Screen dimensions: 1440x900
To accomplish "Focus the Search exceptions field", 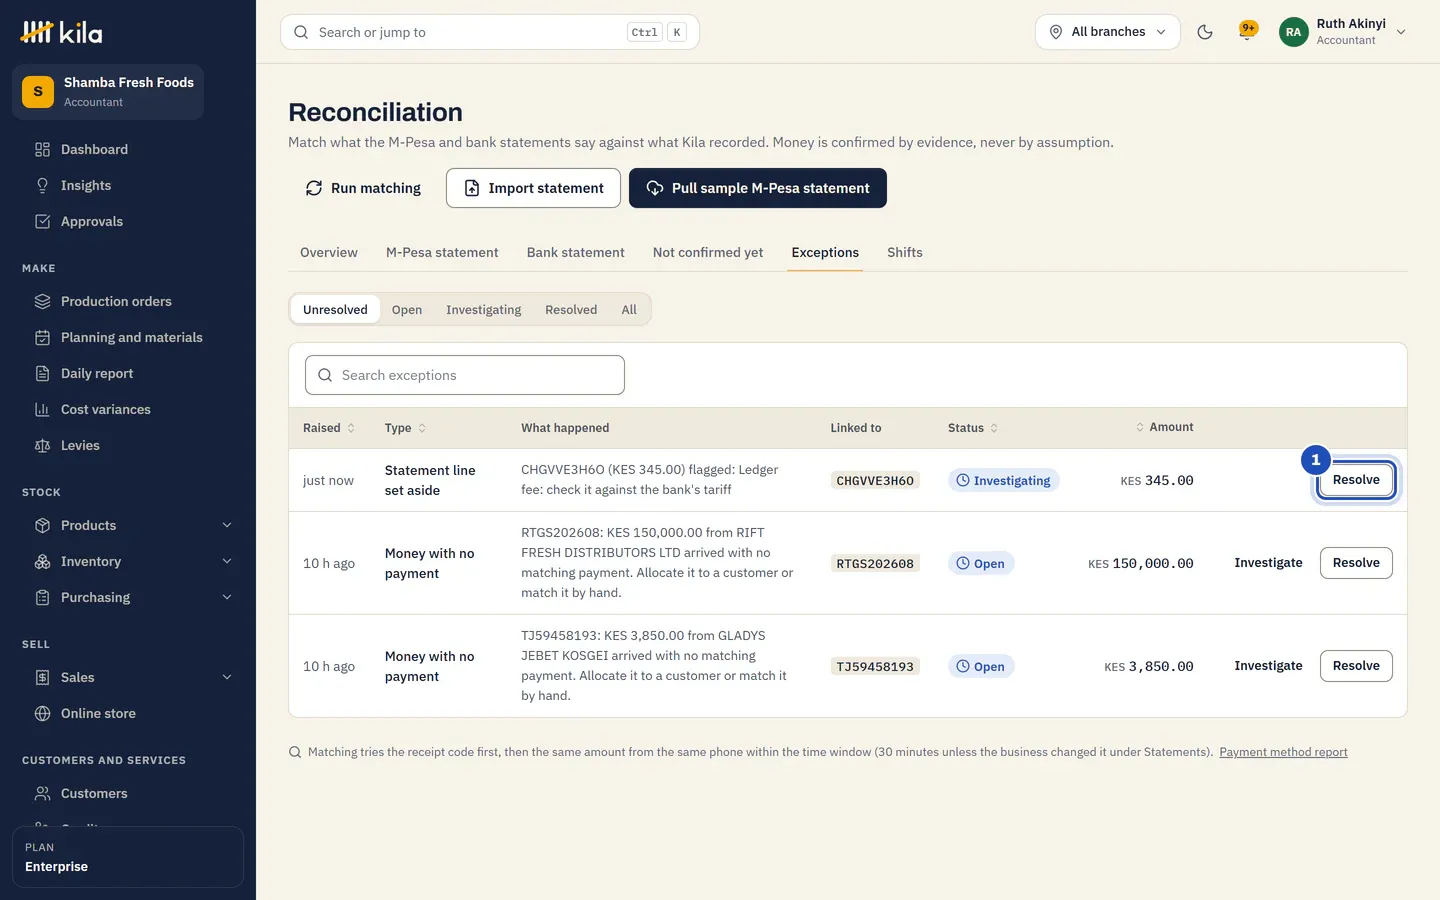I will [x=465, y=375].
